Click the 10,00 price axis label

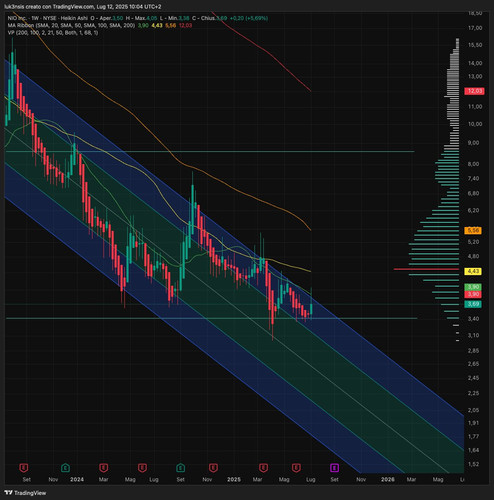475,124
